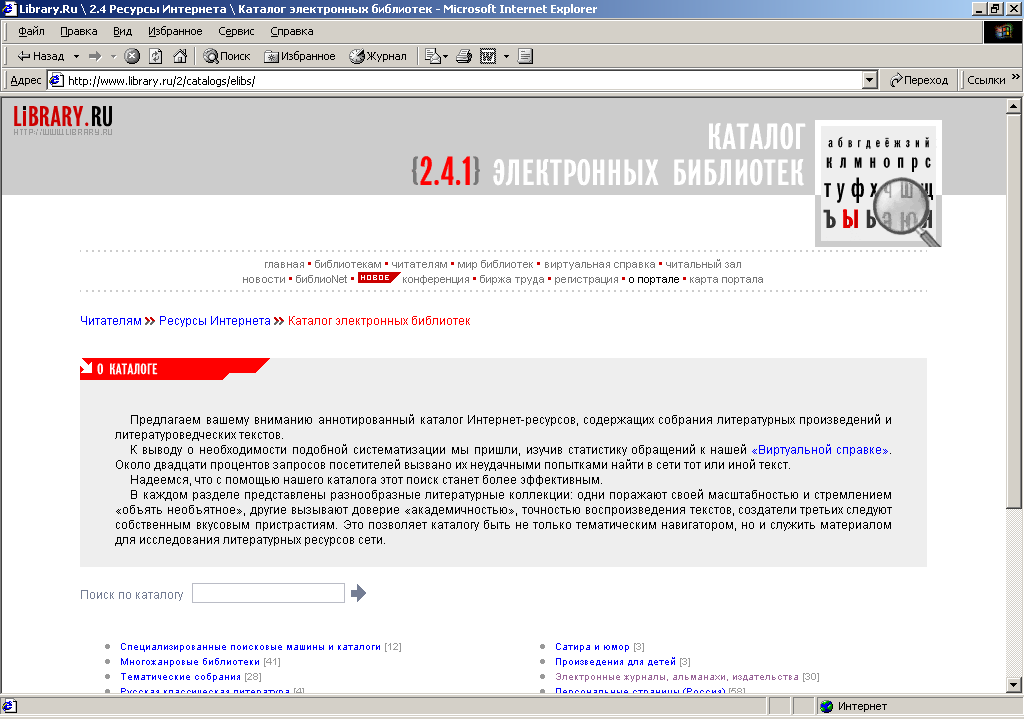Open the Журнал history button

coord(377,56)
